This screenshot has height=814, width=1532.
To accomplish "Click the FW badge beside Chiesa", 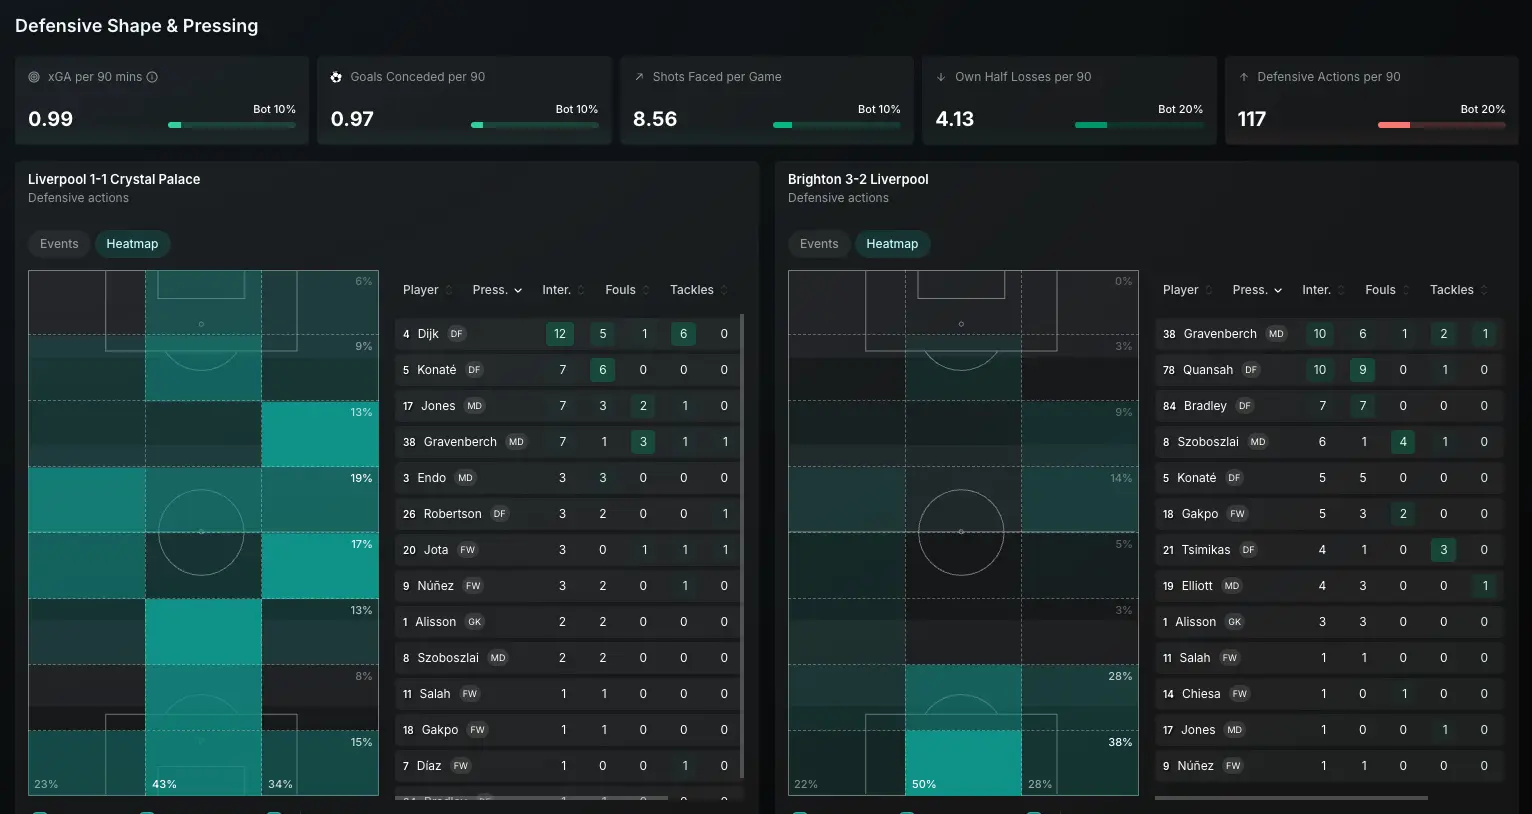I will (1240, 694).
